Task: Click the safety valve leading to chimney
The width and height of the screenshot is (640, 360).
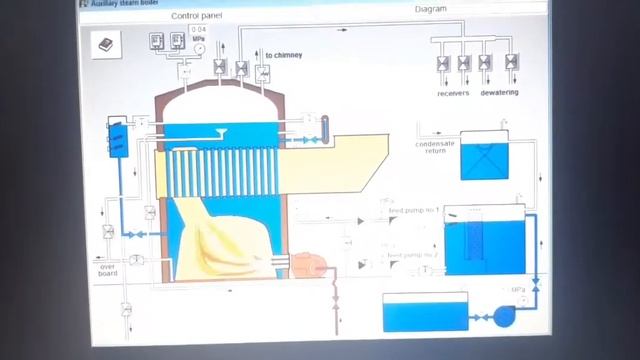Action: coord(262,74)
